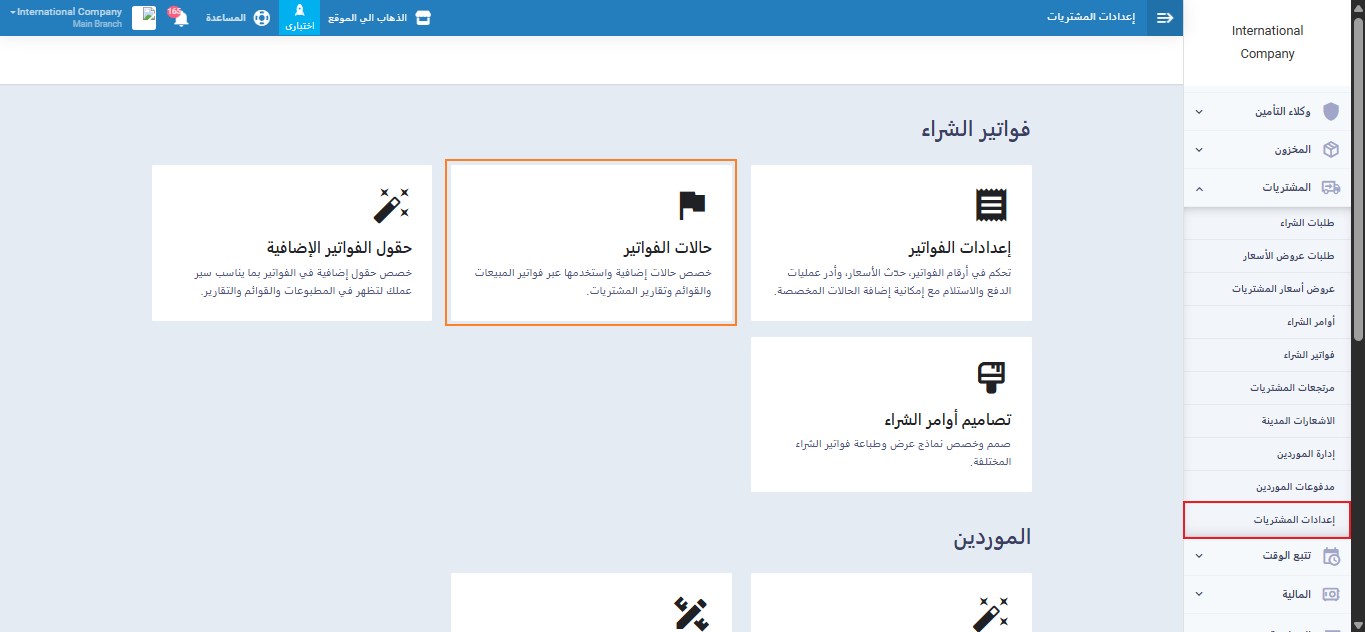Click the notification bell icon

[x=180, y=18]
